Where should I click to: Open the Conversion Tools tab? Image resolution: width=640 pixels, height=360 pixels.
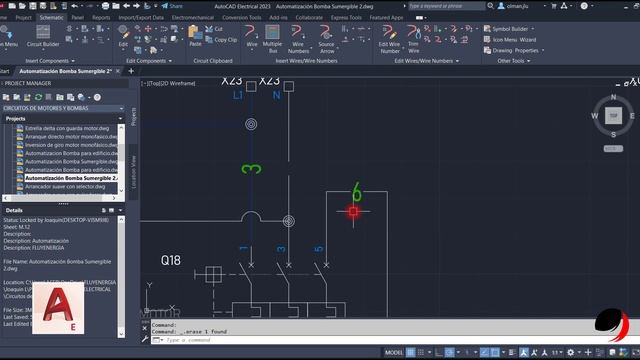point(242,18)
